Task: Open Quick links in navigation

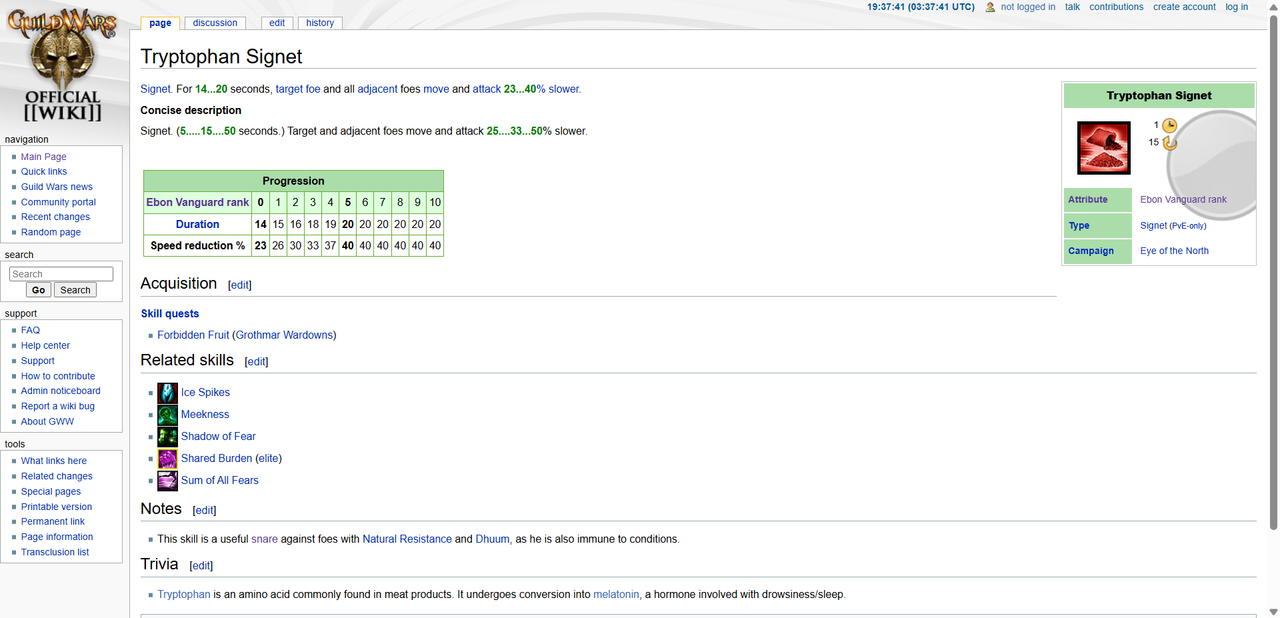Action: tap(44, 172)
